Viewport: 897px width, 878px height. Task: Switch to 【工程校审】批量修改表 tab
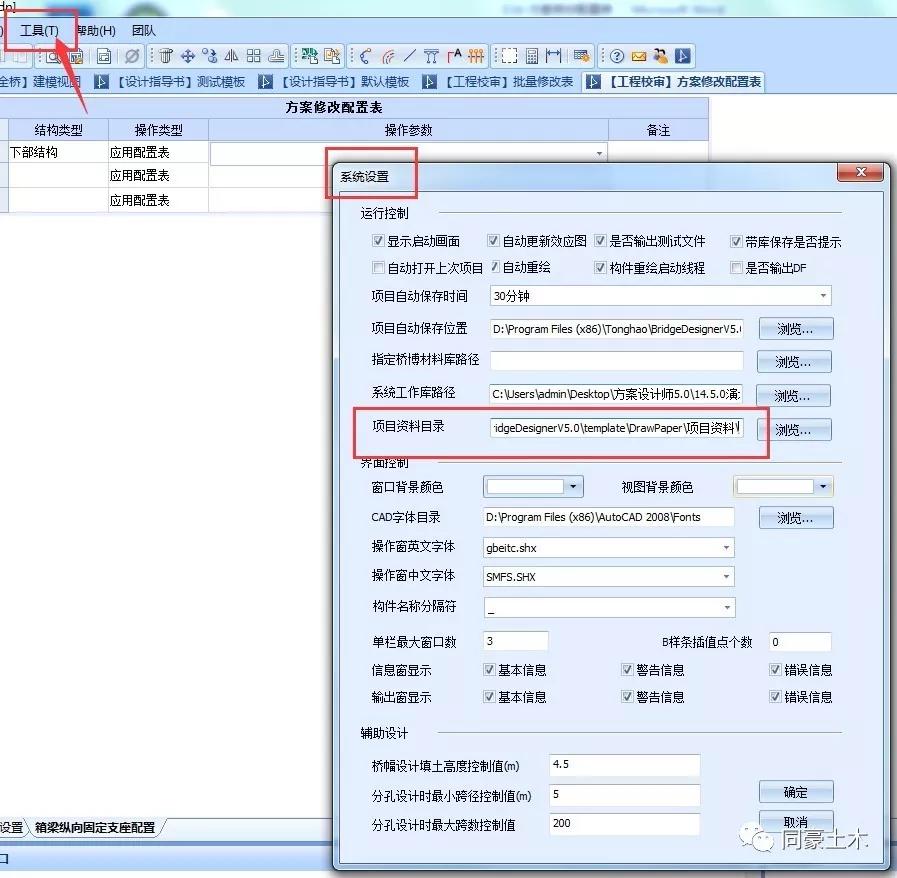pos(498,82)
